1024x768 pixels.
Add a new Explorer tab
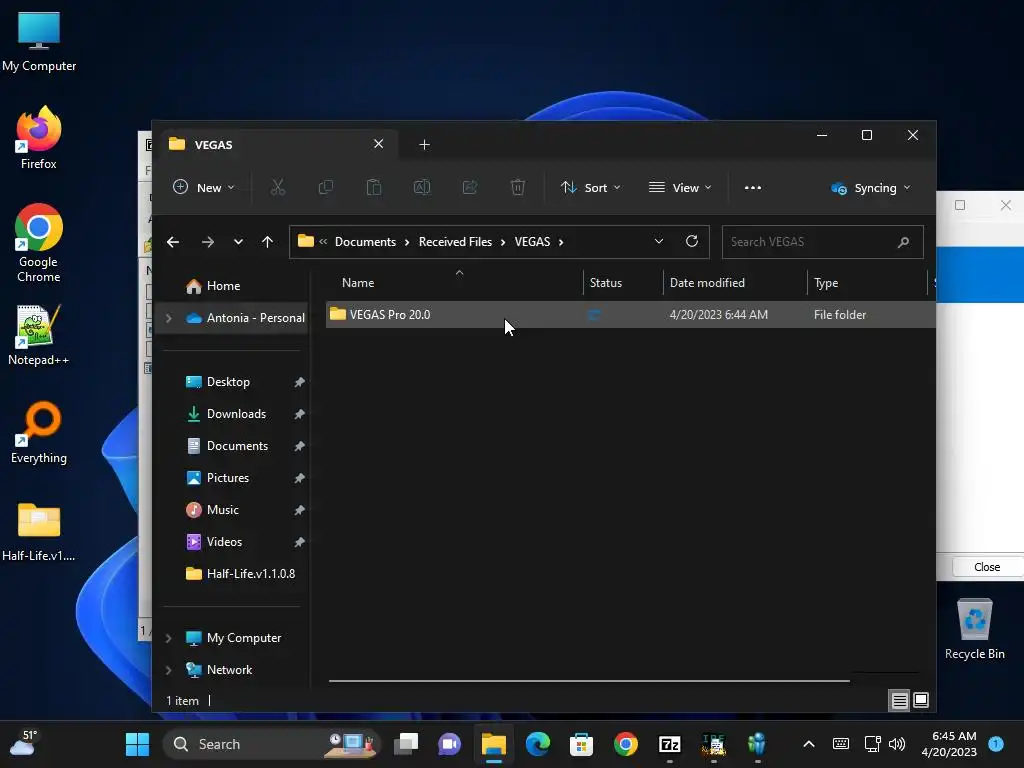(424, 144)
